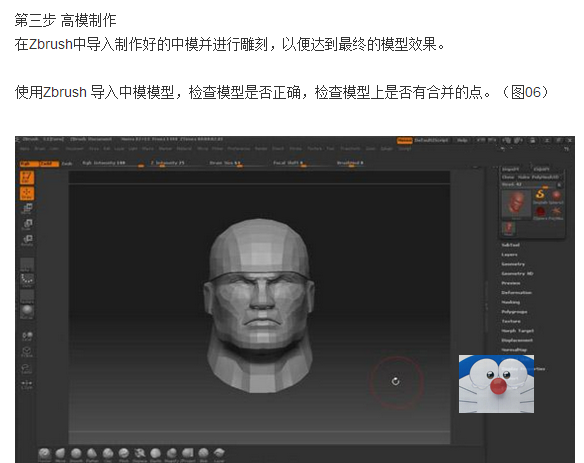Select the large red head tool thumbnail
The width and height of the screenshot is (584, 463).
click(x=516, y=204)
